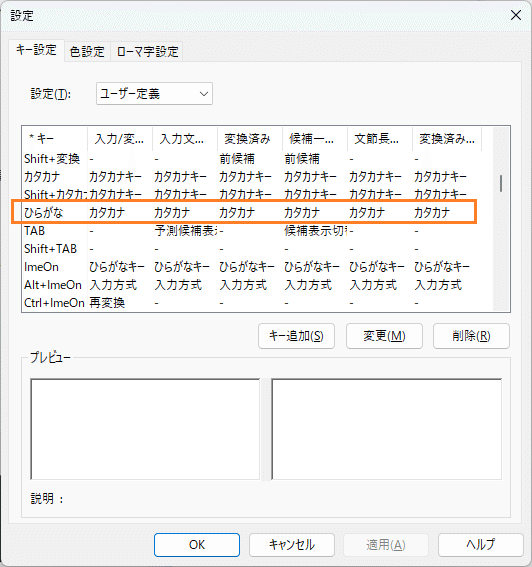Click the left preview box
Viewport: 532px width, 567px height.
point(145,429)
